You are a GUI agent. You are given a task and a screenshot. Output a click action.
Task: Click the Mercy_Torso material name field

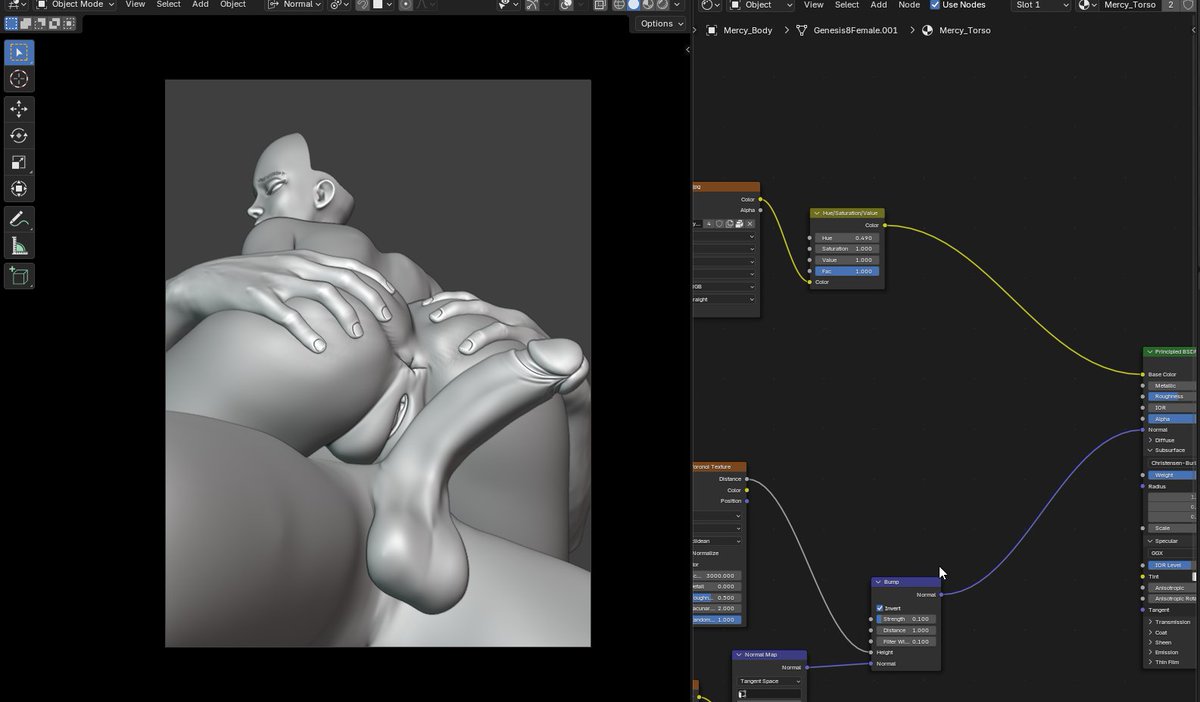1129,5
